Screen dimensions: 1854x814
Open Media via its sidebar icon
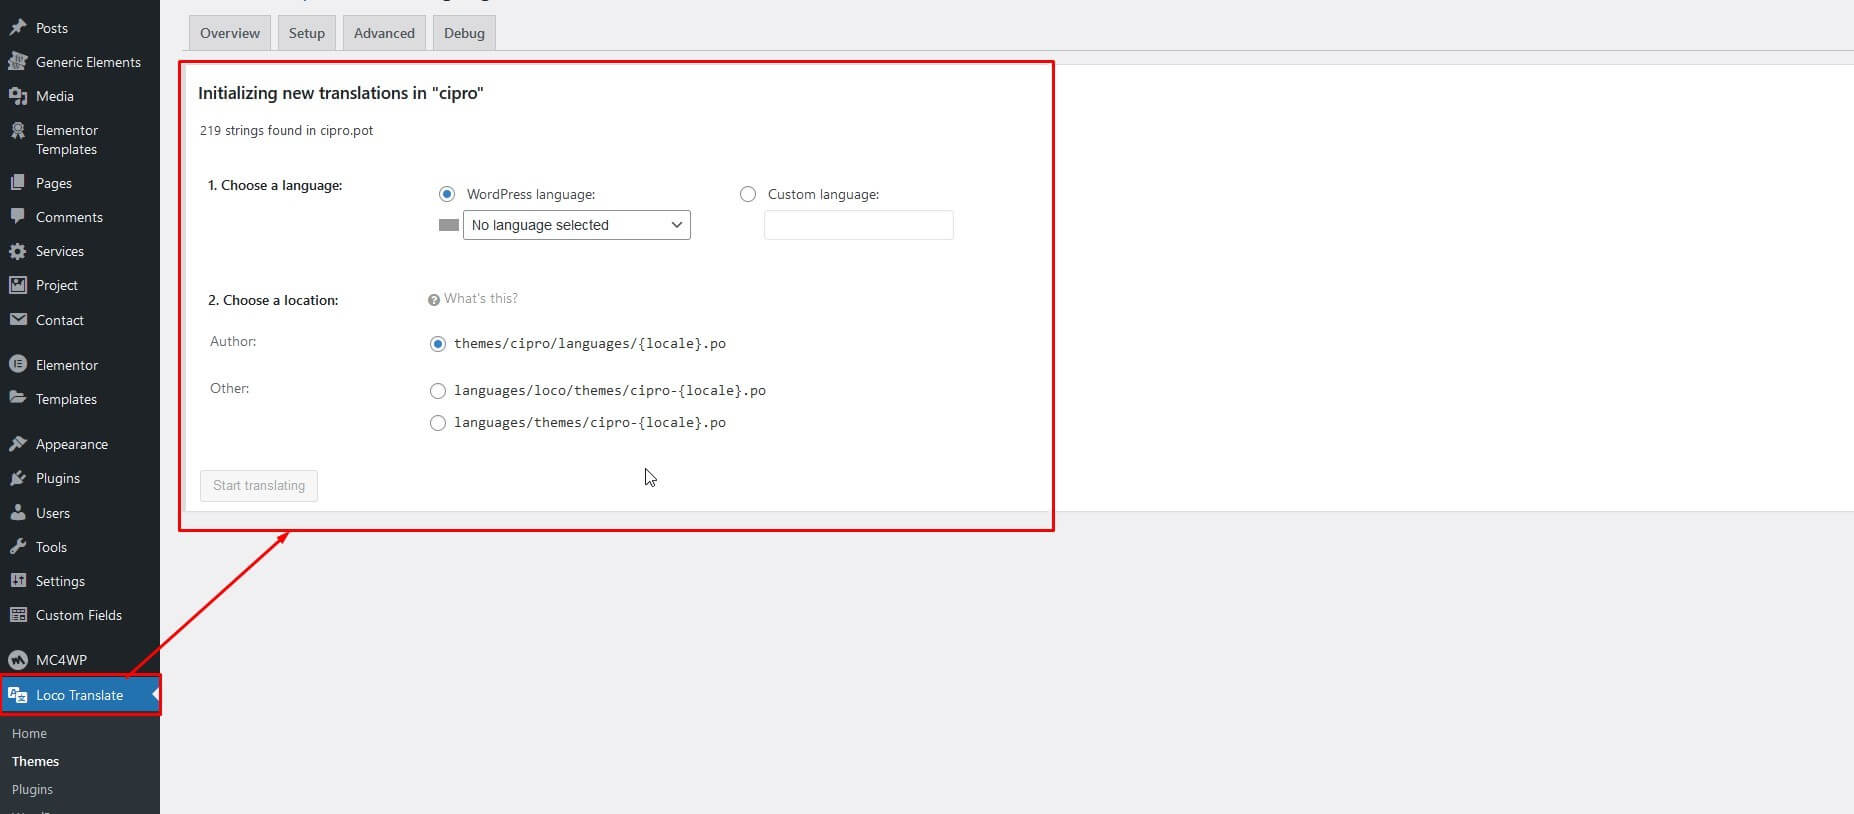18,96
